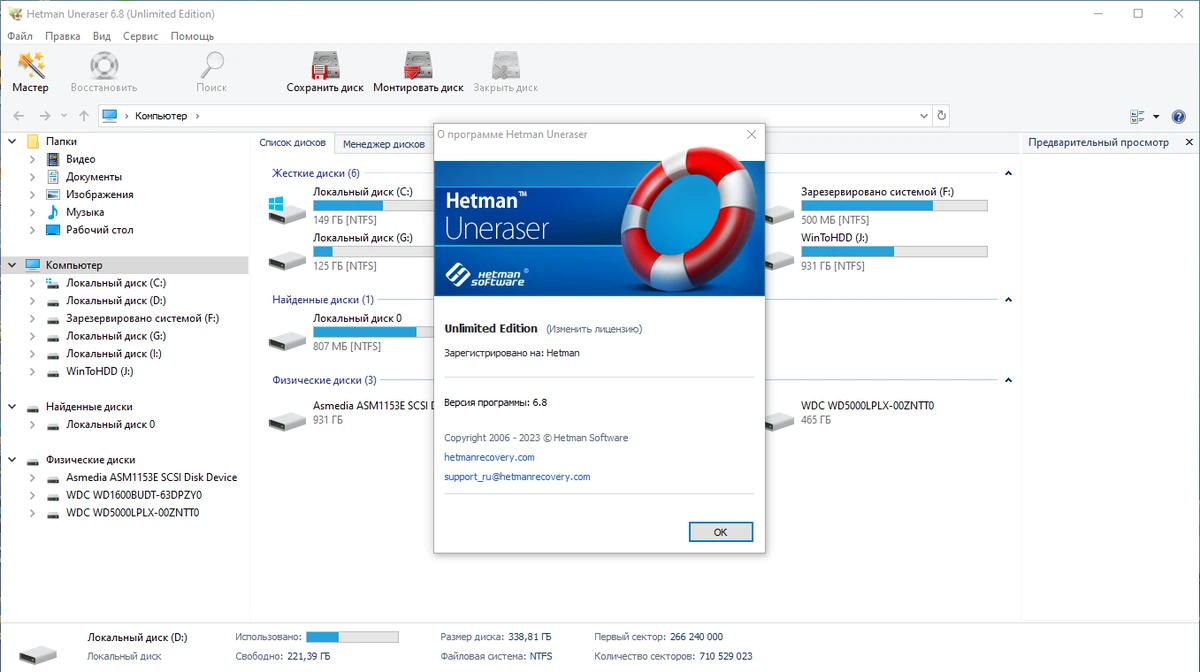Select Локальный диск 0 found disk icon
Image resolution: width=1200 pixels, height=672 pixels.
click(x=287, y=340)
